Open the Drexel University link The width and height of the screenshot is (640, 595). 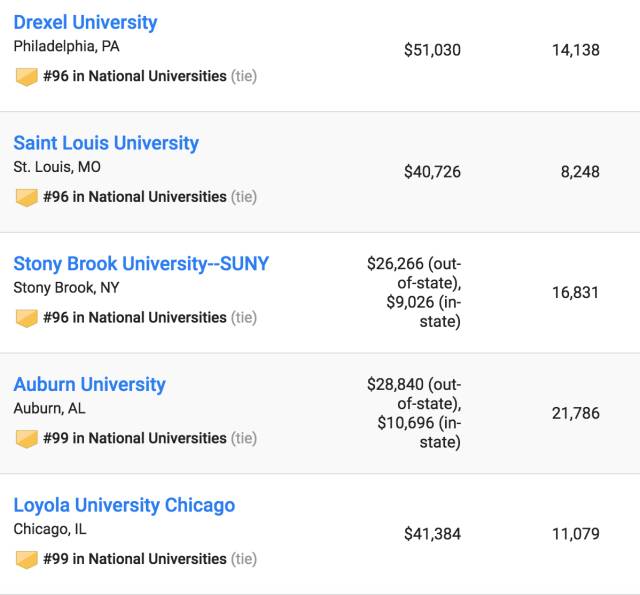click(x=85, y=22)
